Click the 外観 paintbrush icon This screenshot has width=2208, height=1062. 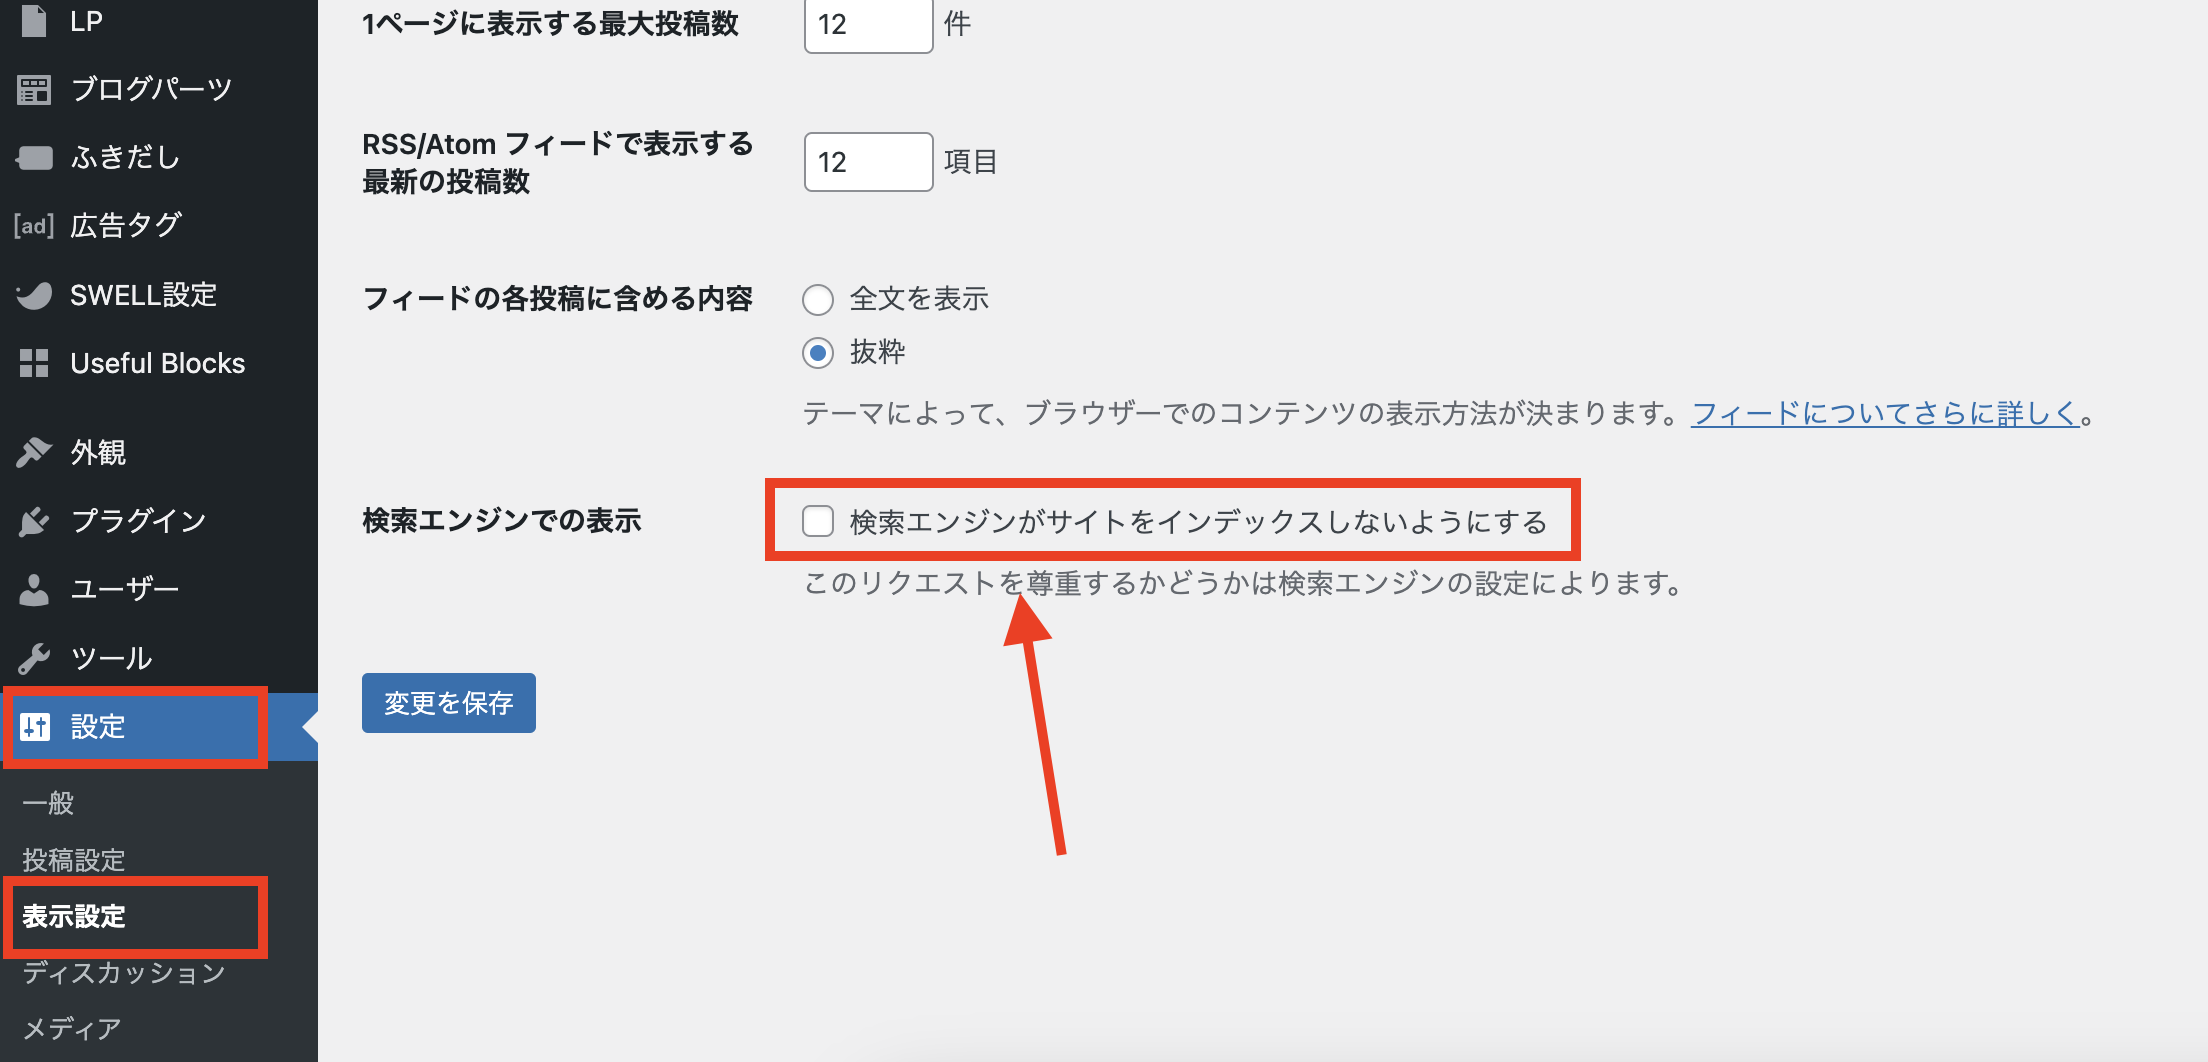34,452
